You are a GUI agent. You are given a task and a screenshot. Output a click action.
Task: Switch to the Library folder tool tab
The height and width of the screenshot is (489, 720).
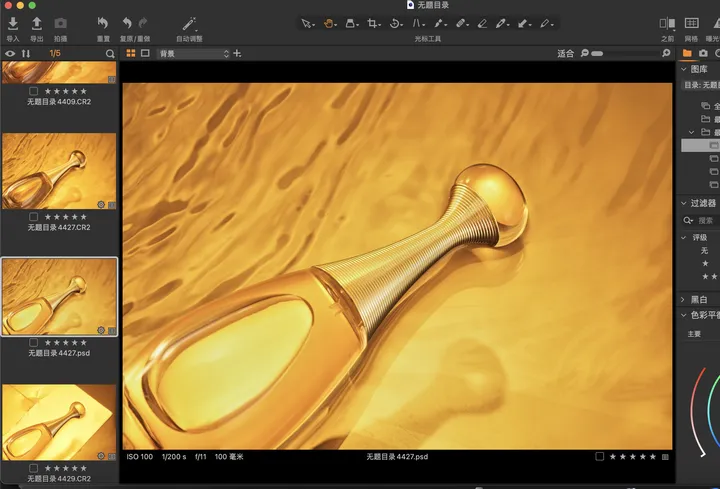tap(687, 53)
